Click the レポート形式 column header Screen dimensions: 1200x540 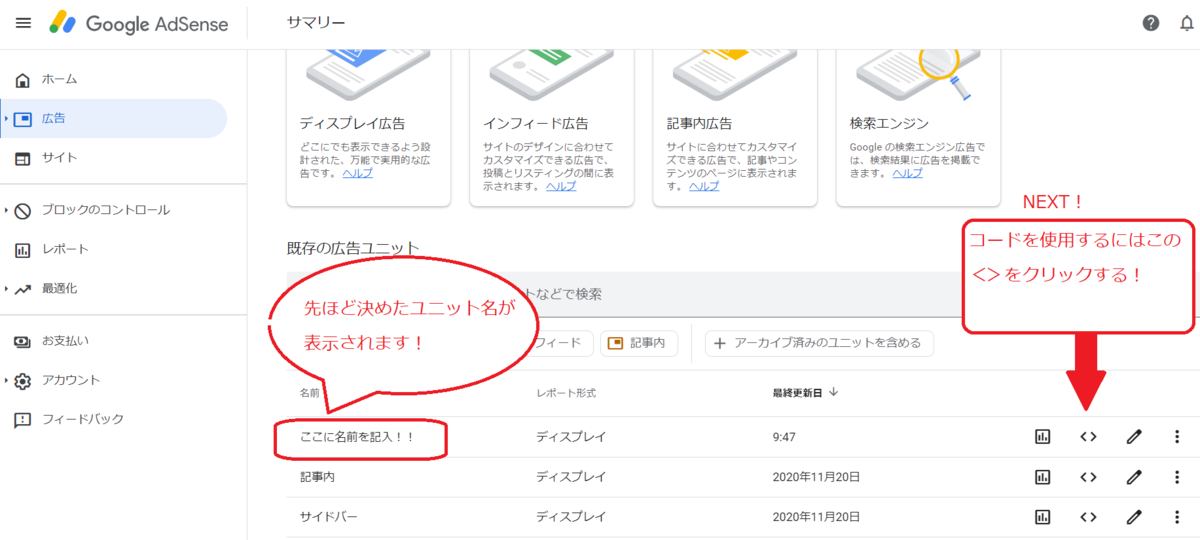point(566,392)
